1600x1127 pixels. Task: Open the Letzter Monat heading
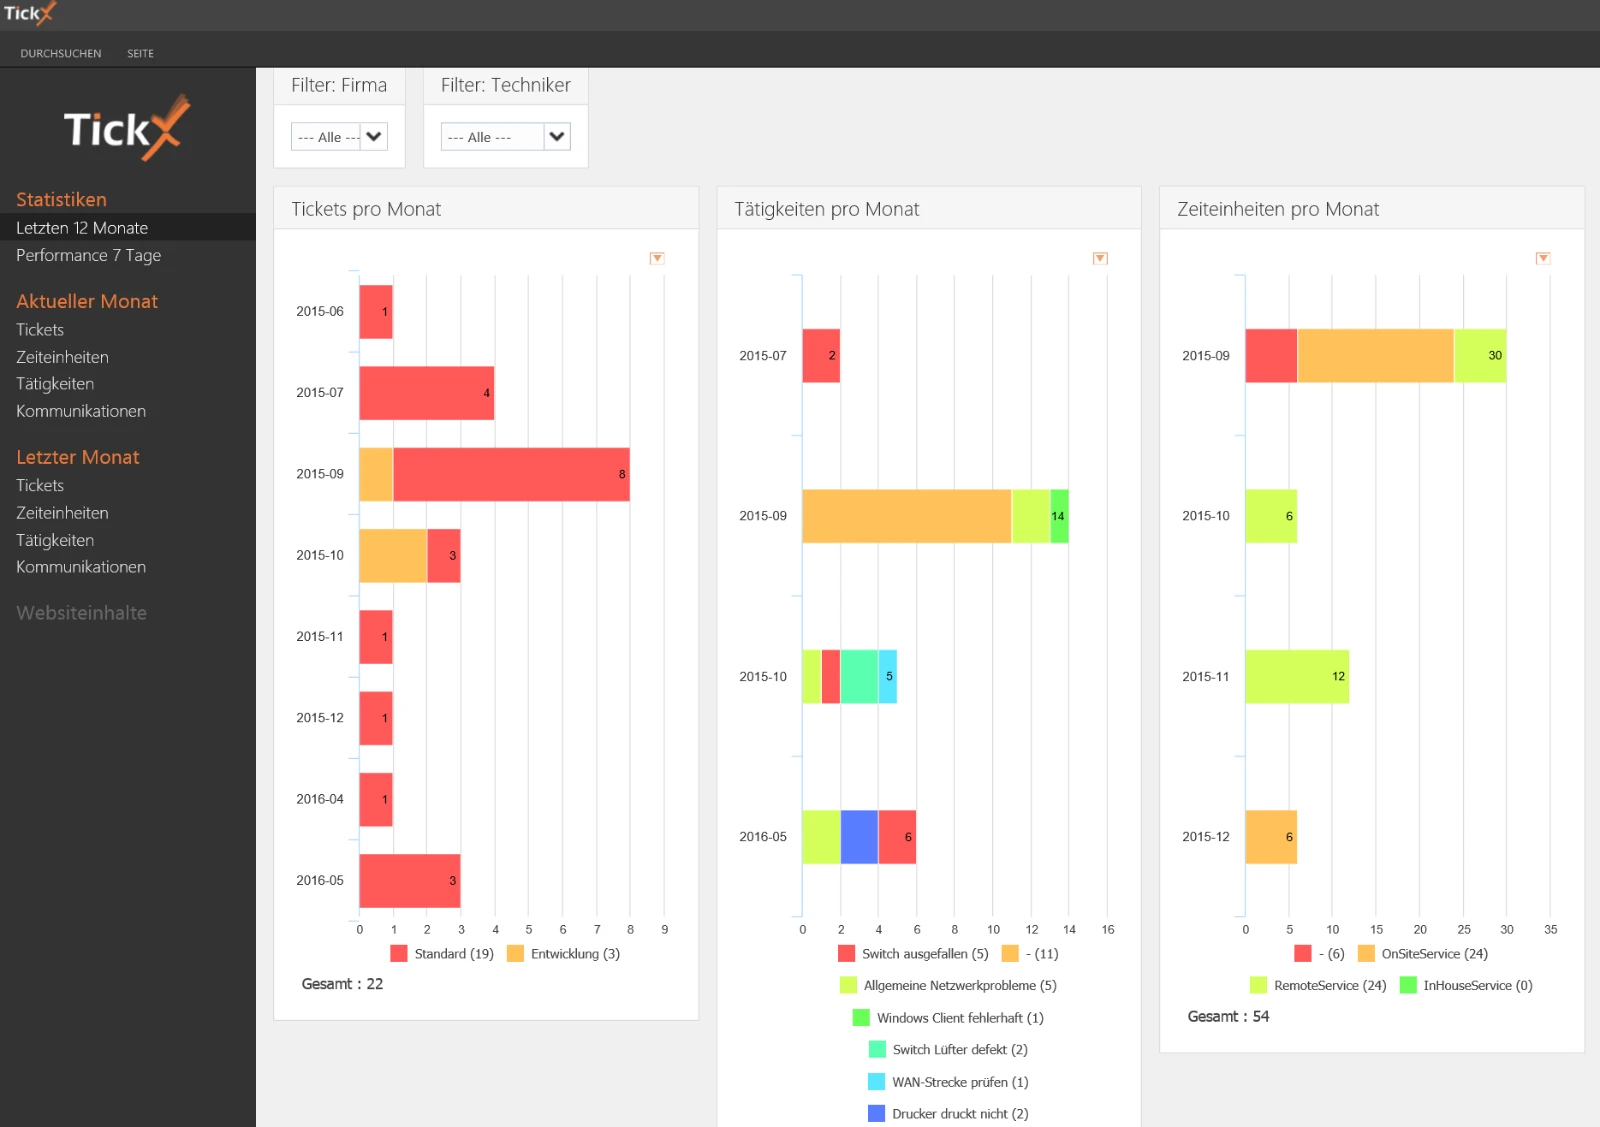78,457
